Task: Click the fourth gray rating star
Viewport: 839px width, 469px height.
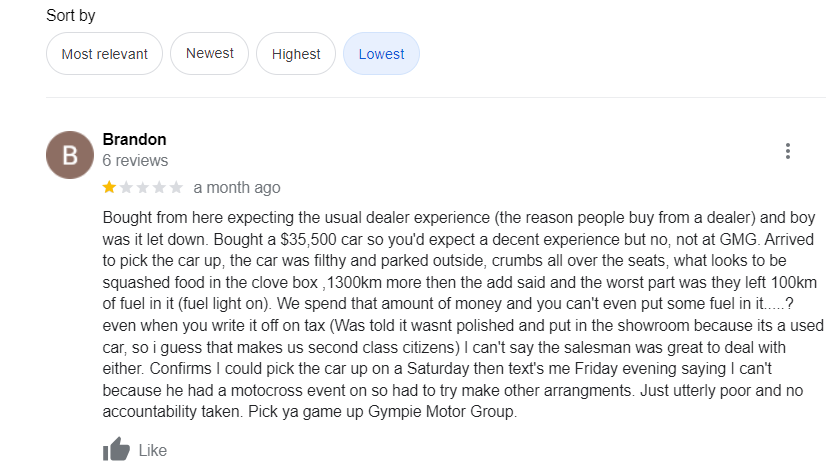Action: coord(160,187)
